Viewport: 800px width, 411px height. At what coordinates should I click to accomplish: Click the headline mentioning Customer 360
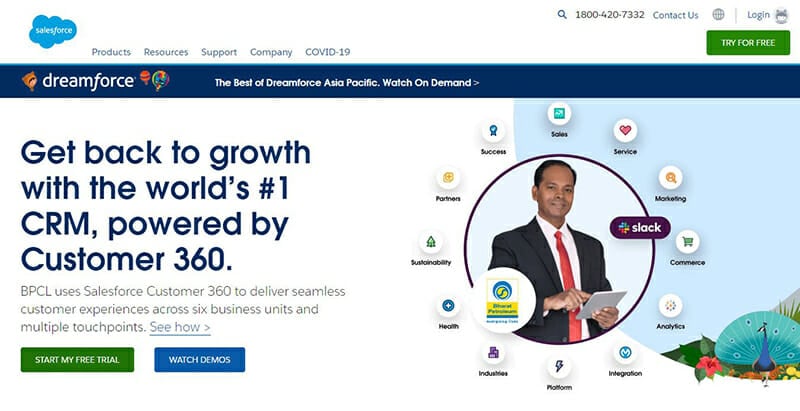pyautogui.click(x=166, y=206)
